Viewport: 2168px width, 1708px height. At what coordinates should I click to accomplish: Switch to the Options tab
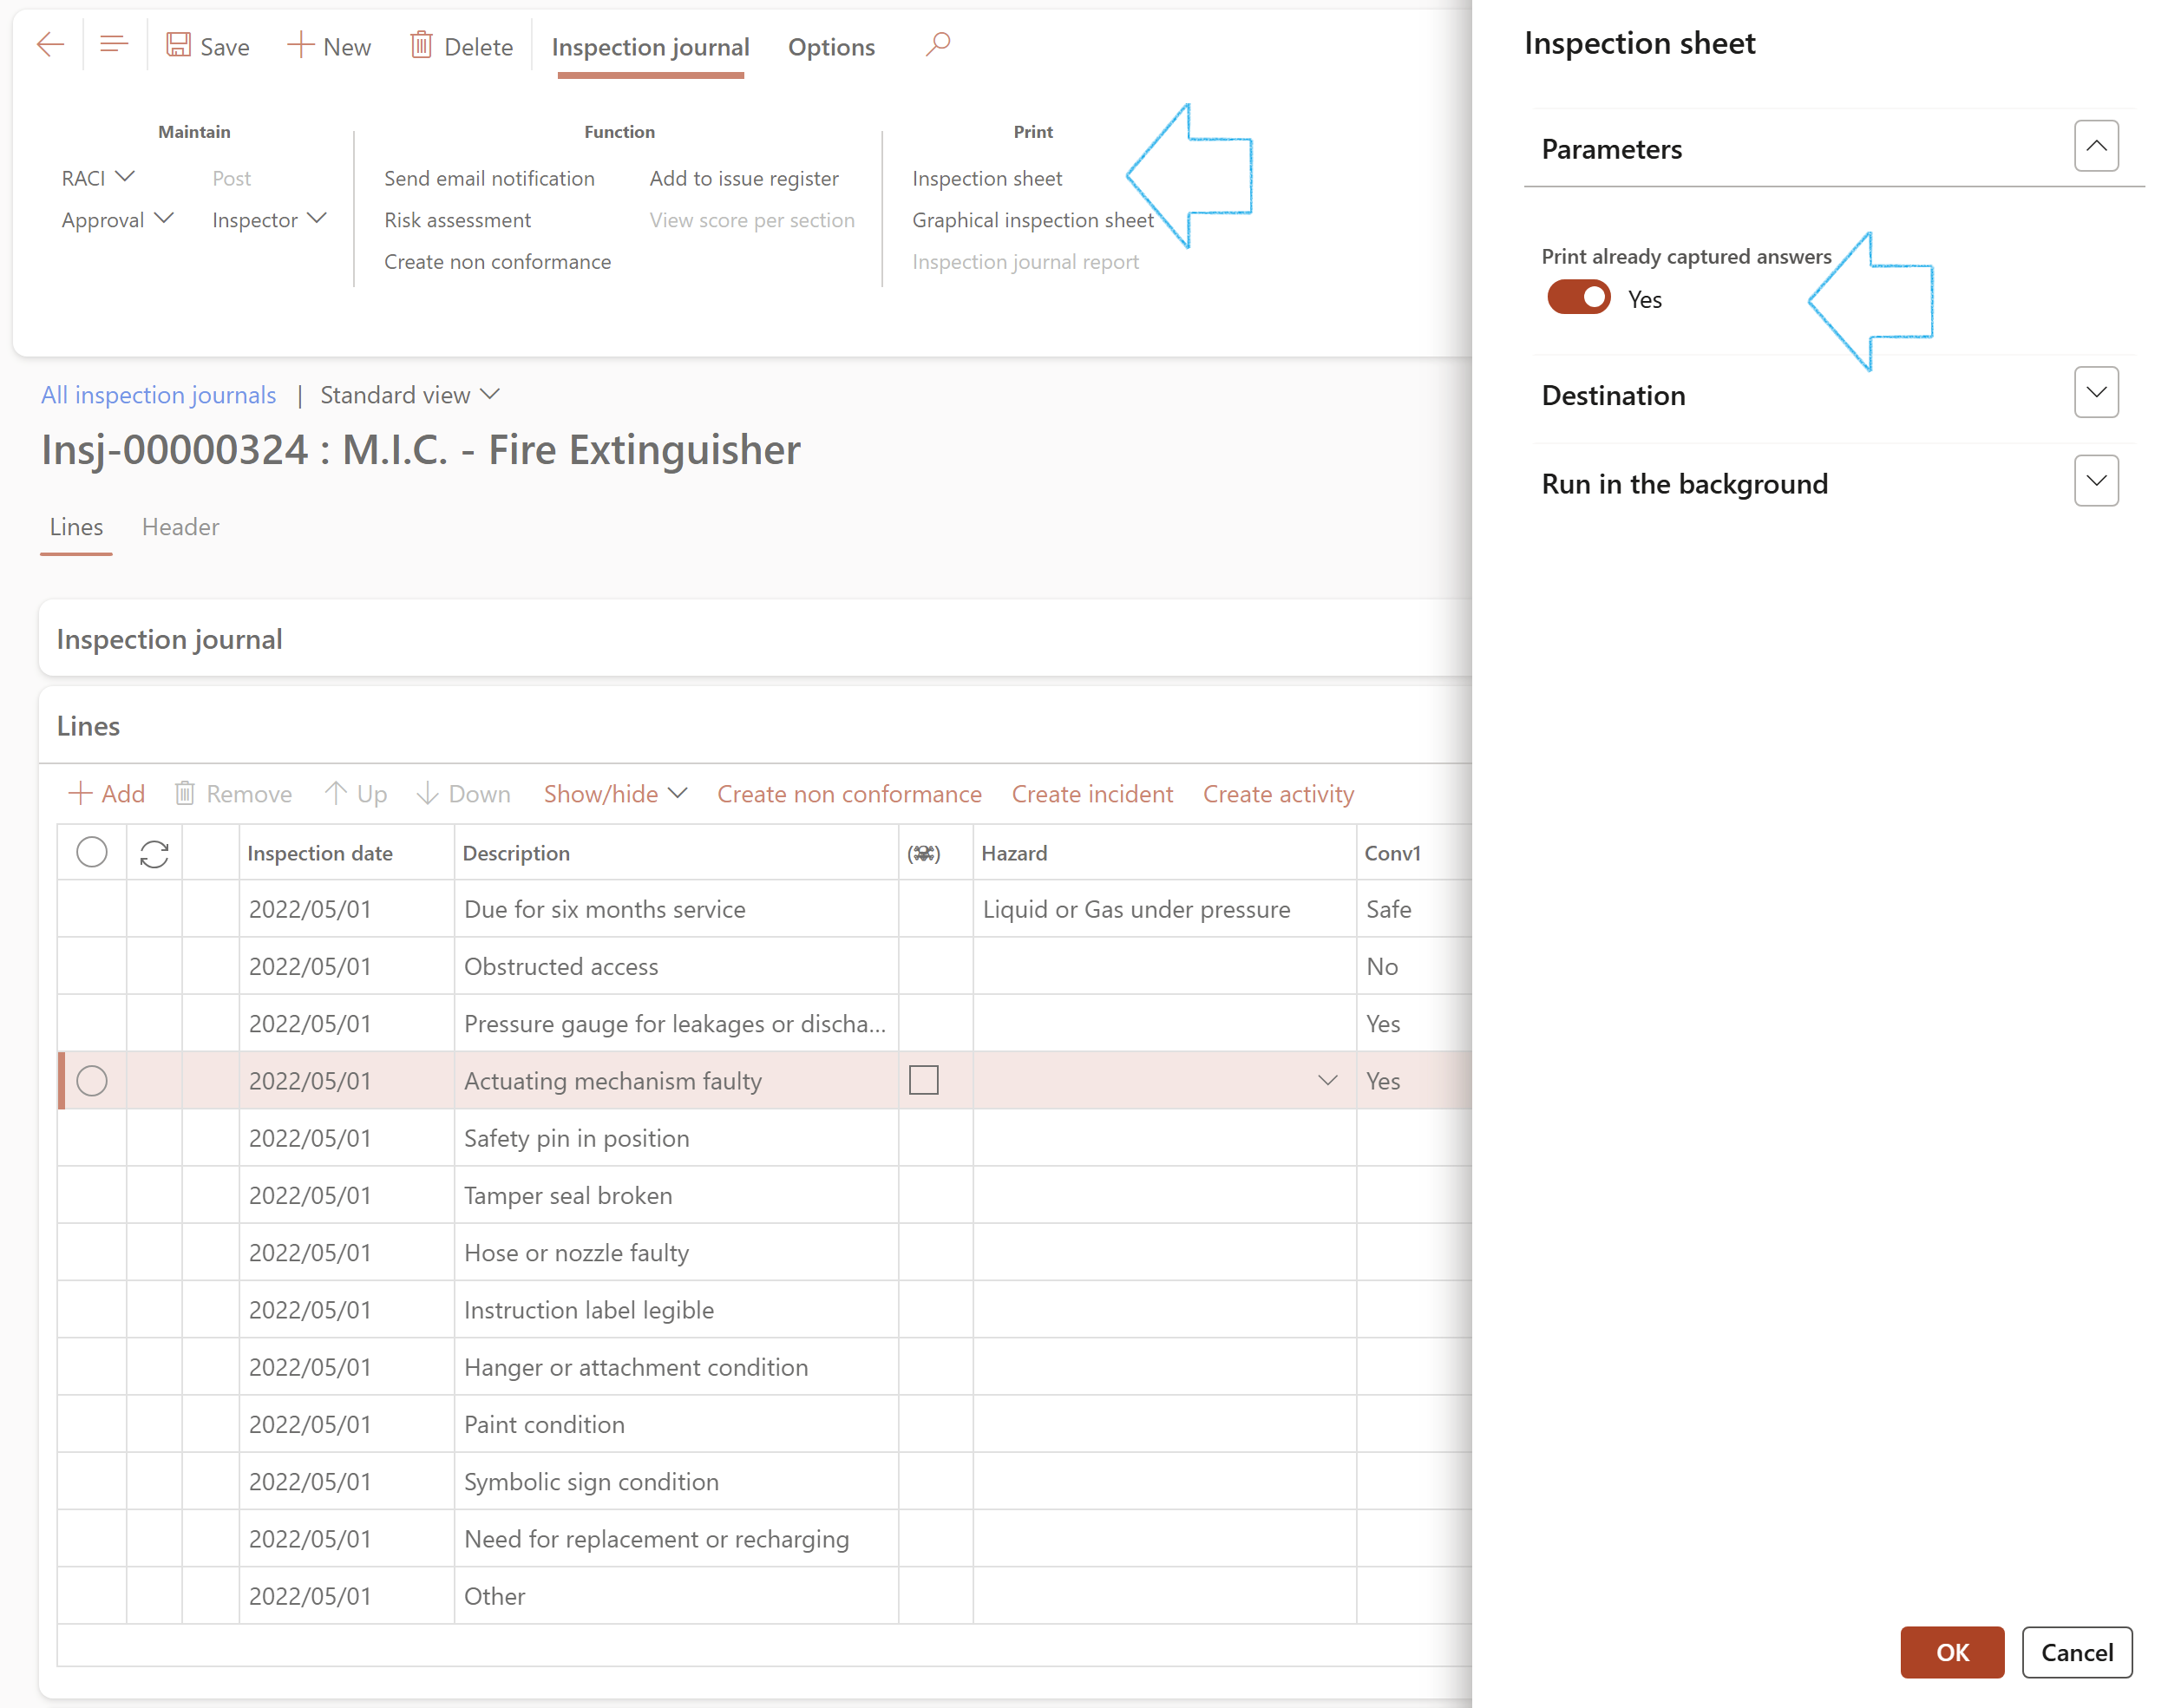tap(831, 47)
